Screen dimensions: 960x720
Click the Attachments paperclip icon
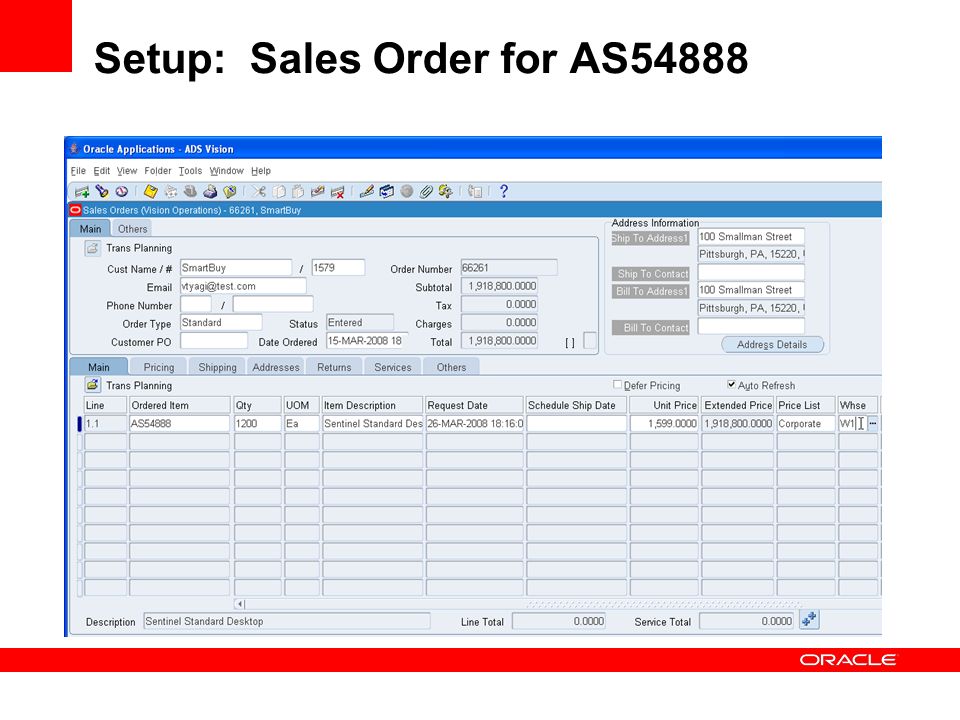tap(426, 192)
